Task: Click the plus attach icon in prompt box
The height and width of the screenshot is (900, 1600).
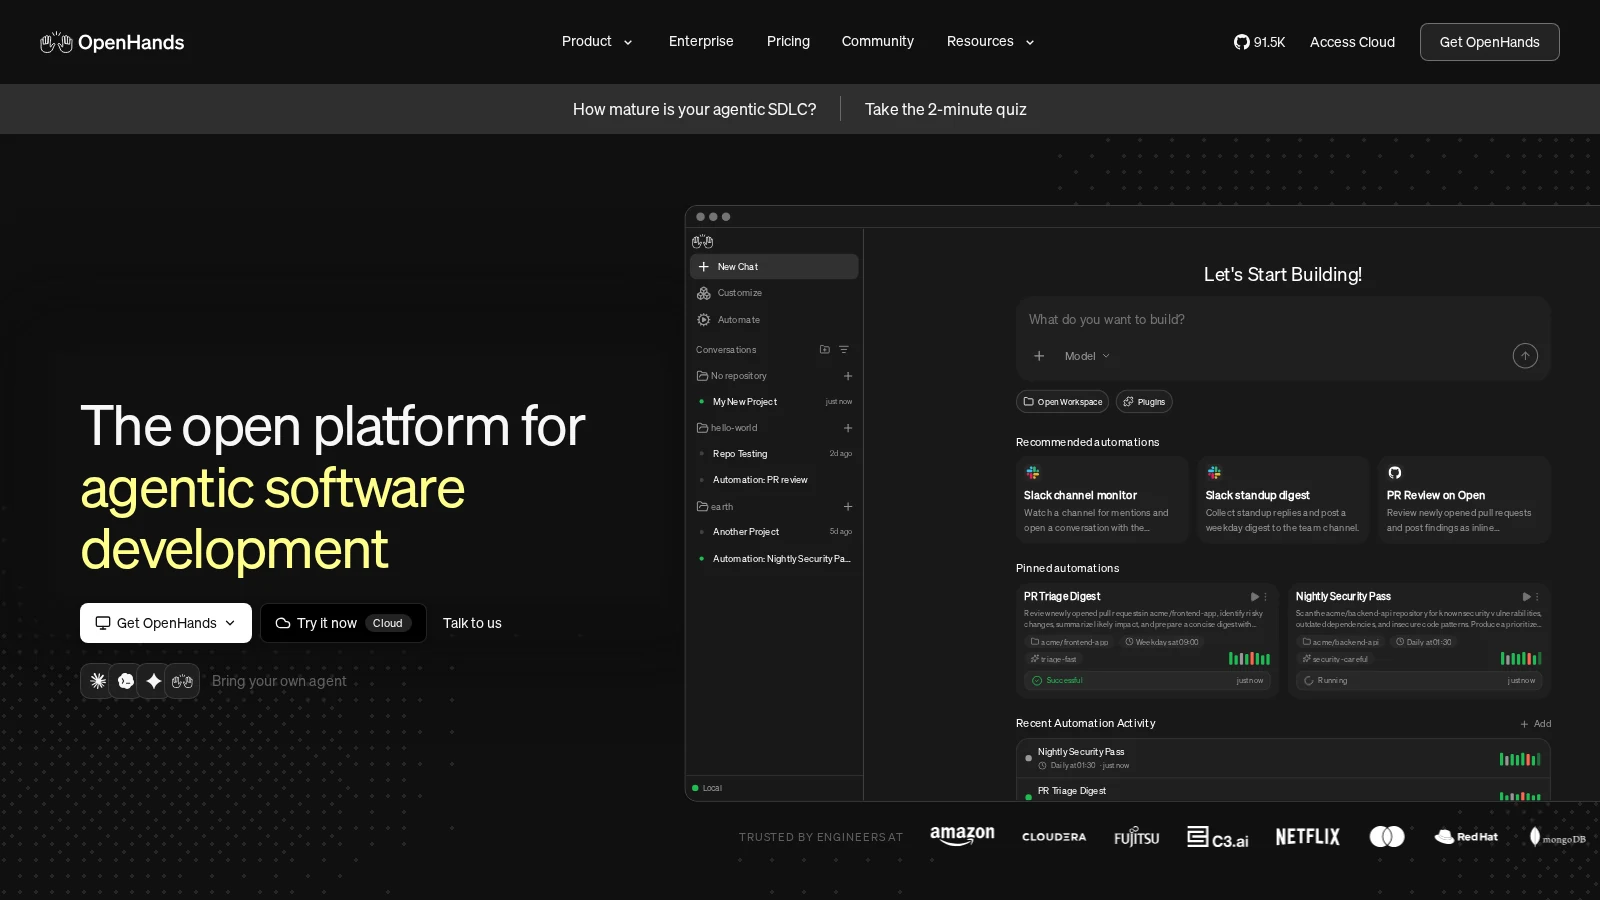Action: click(x=1039, y=356)
